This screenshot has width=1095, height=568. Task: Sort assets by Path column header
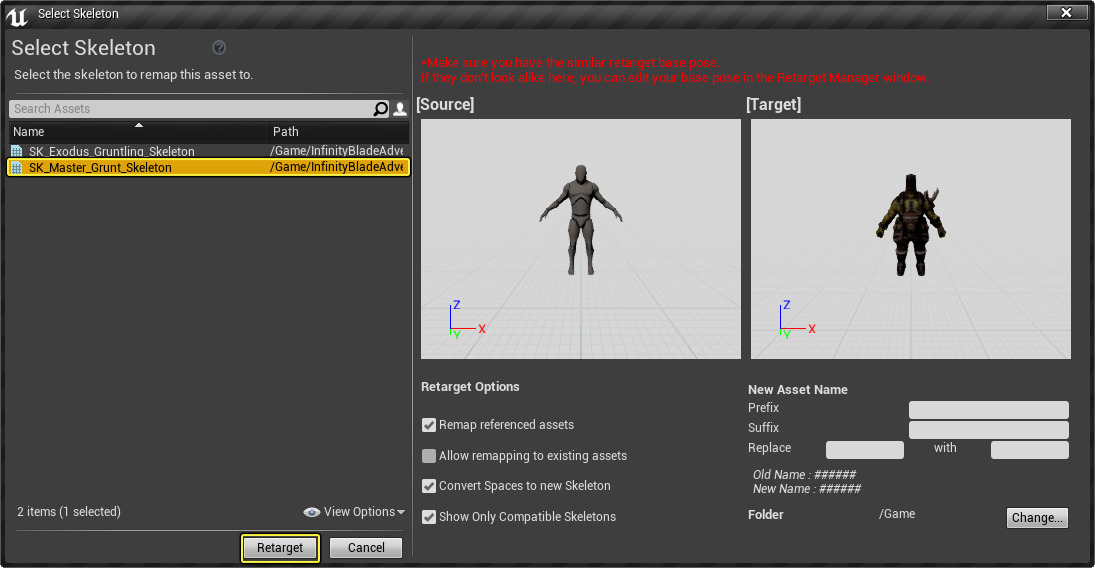286,132
